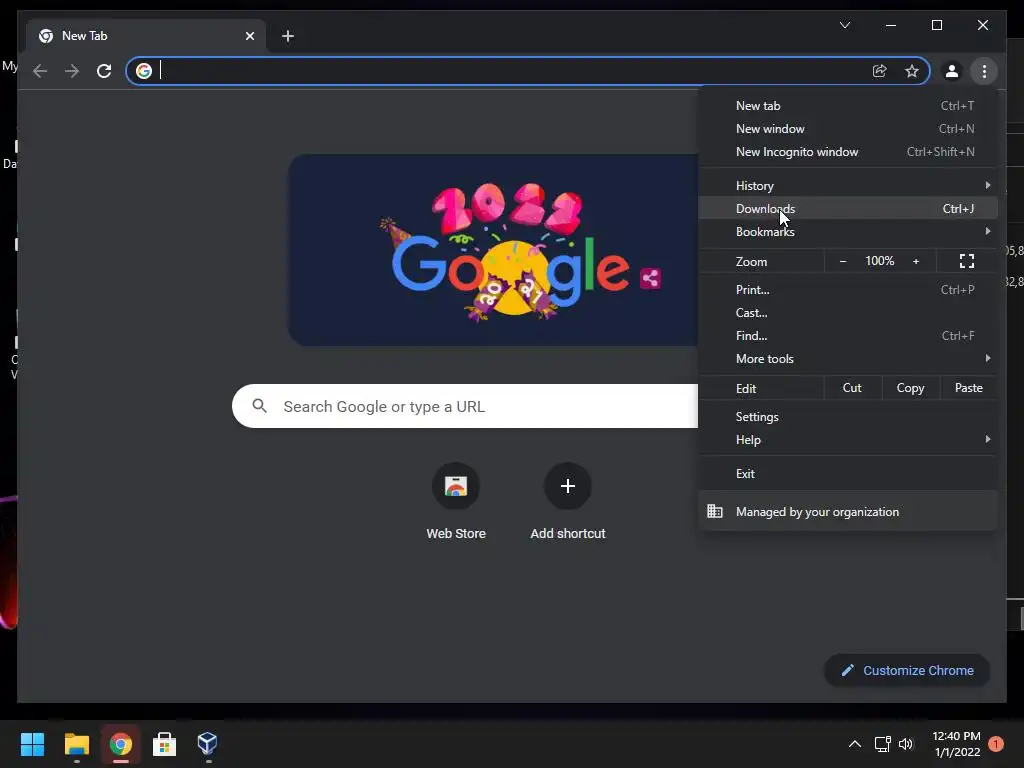1024x768 pixels.
Task: Open the Web Store shortcut
Action: pyautogui.click(x=456, y=502)
